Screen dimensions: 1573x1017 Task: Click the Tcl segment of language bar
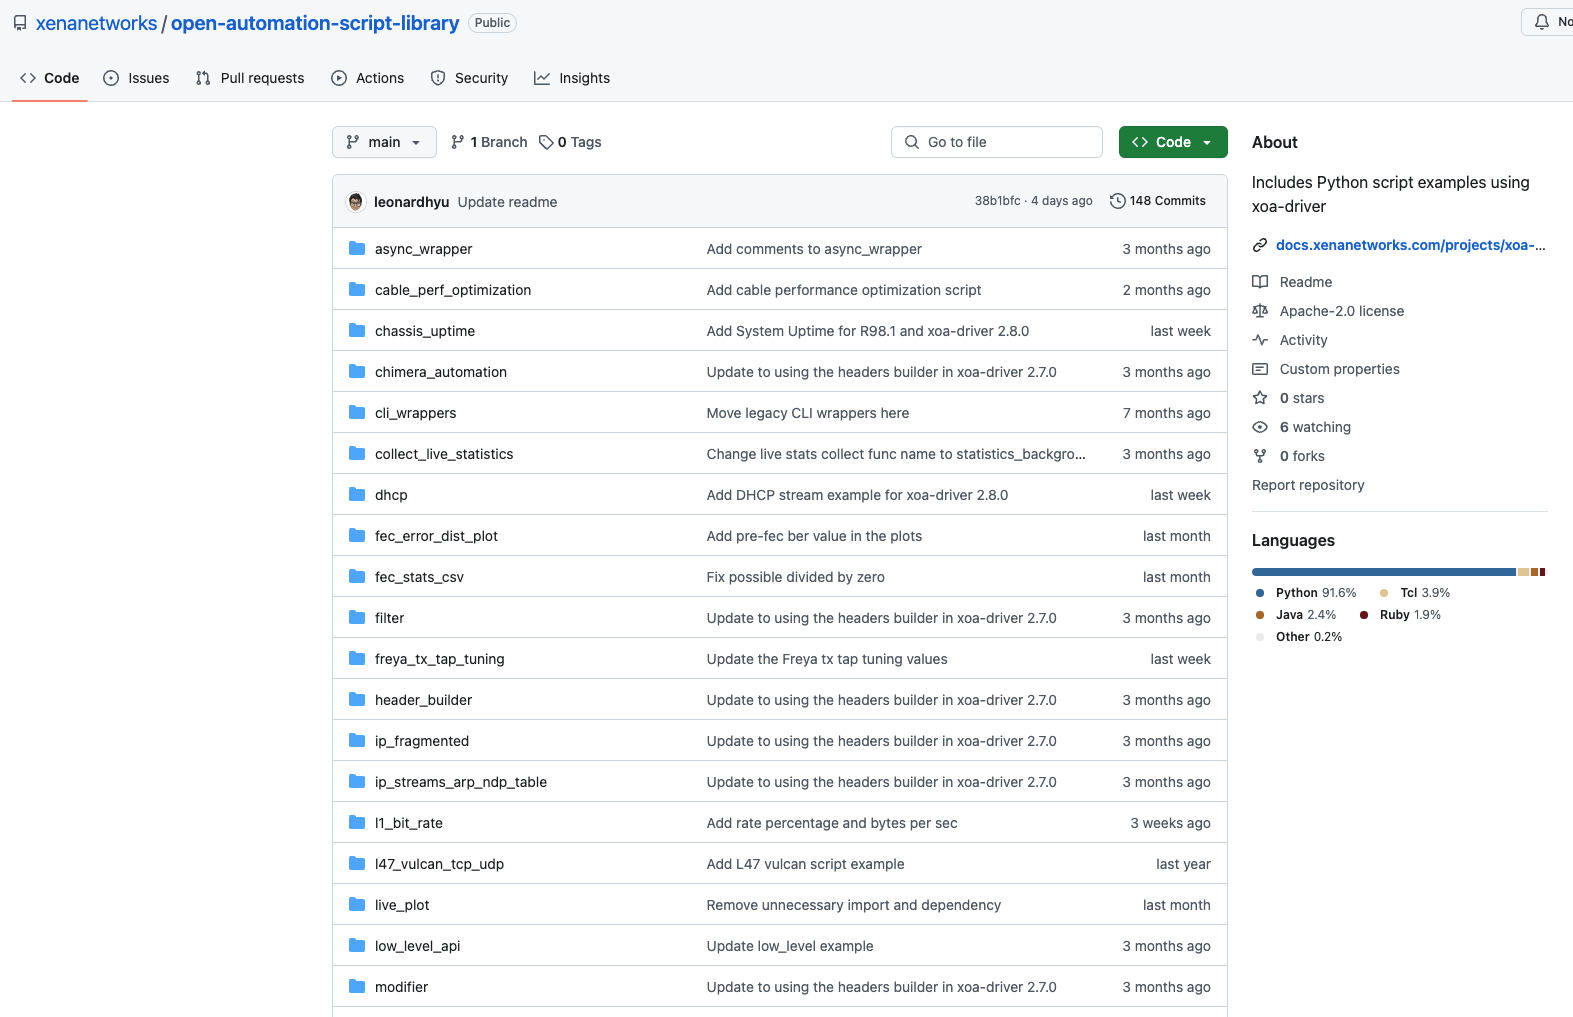point(1523,572)
